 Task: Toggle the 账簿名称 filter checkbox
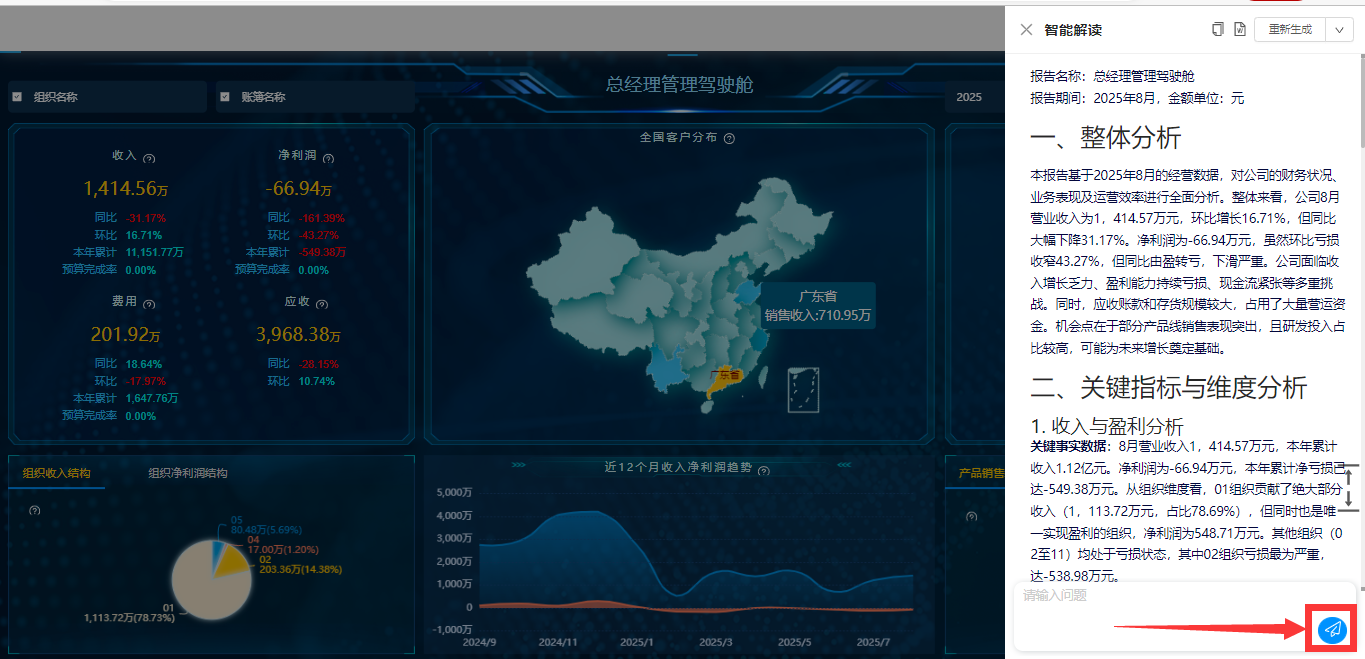click(224, 97)
